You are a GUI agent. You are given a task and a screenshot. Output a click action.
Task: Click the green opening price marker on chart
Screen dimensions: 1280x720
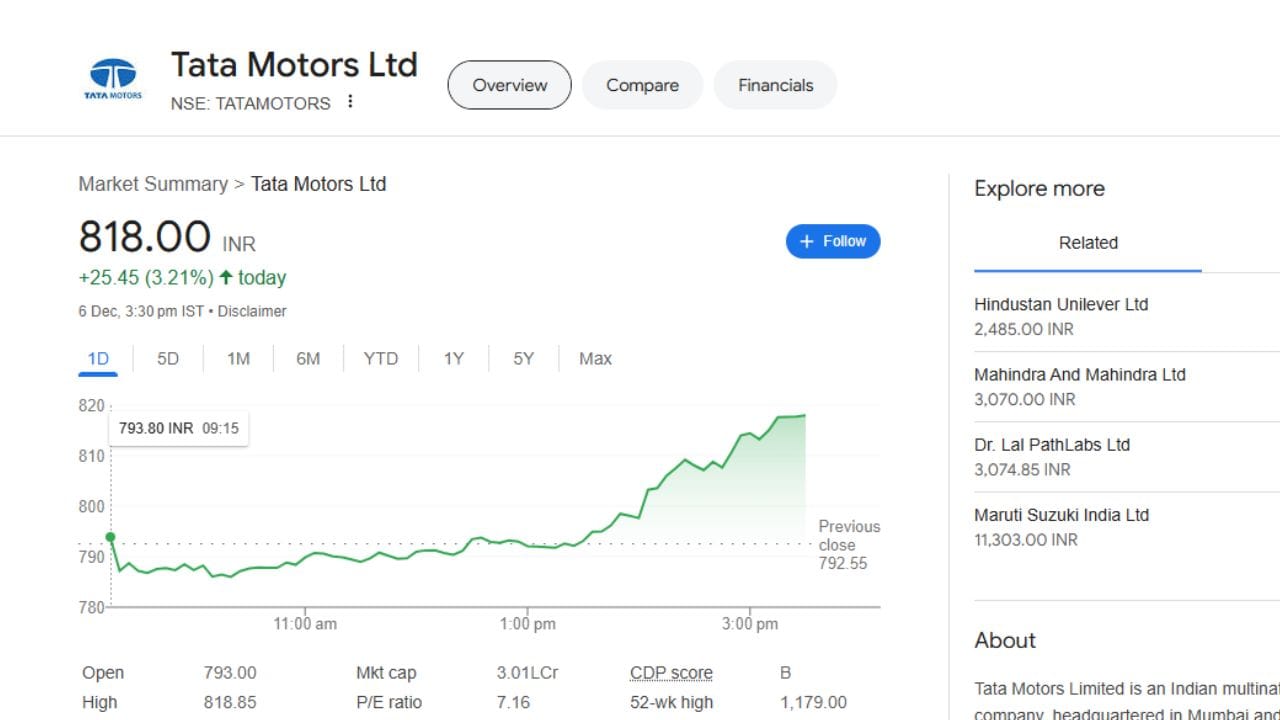[x=110, y=538]
